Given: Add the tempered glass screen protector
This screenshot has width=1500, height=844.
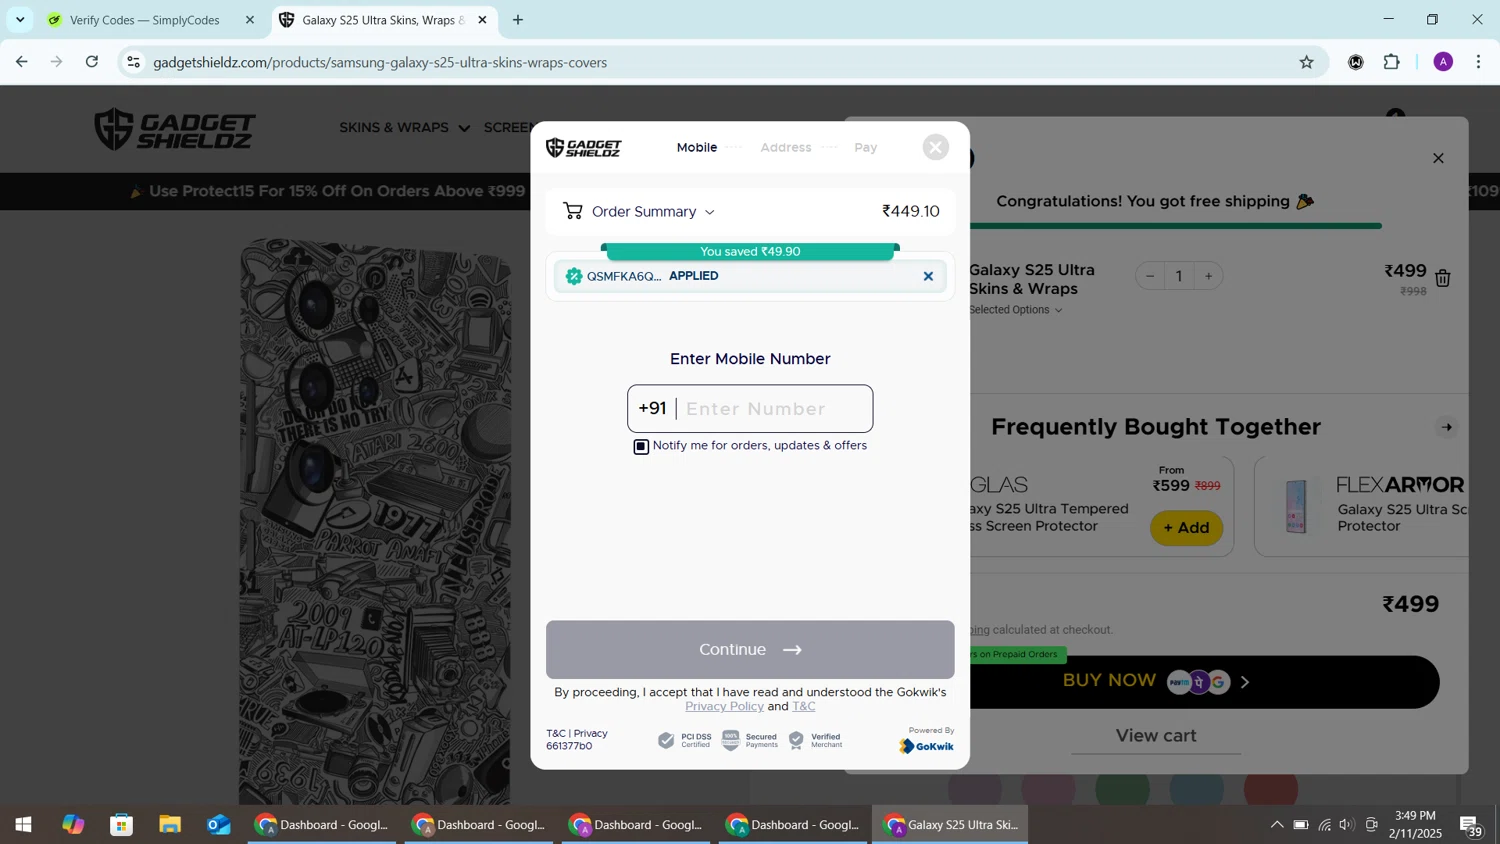Looking at the screenshot, I should 1186,528.
